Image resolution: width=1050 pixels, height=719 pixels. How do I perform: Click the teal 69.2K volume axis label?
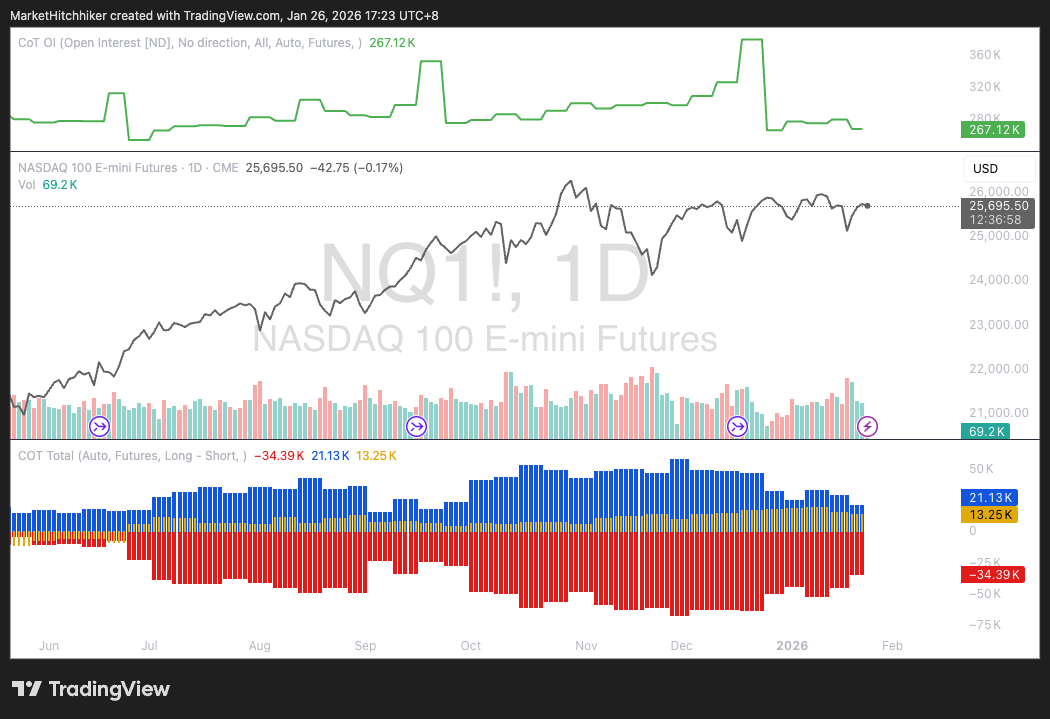click(x=986, y=432)
